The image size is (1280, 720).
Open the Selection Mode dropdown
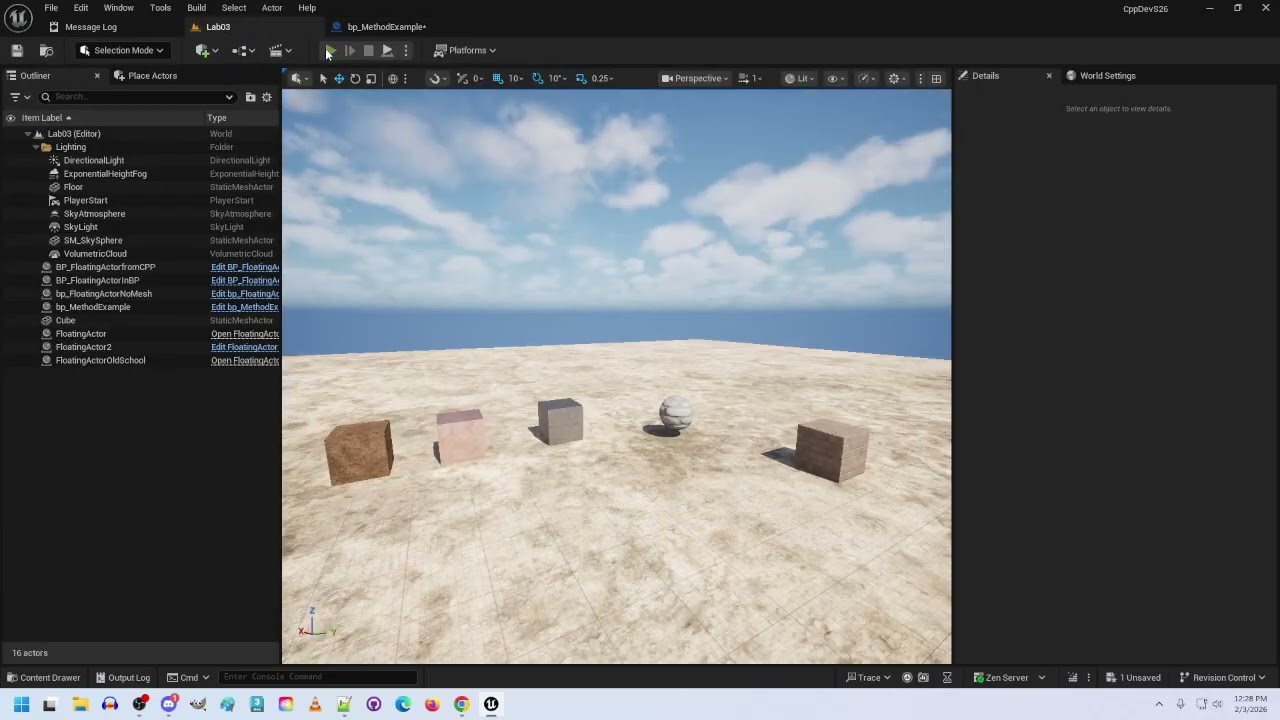point(121,50)
